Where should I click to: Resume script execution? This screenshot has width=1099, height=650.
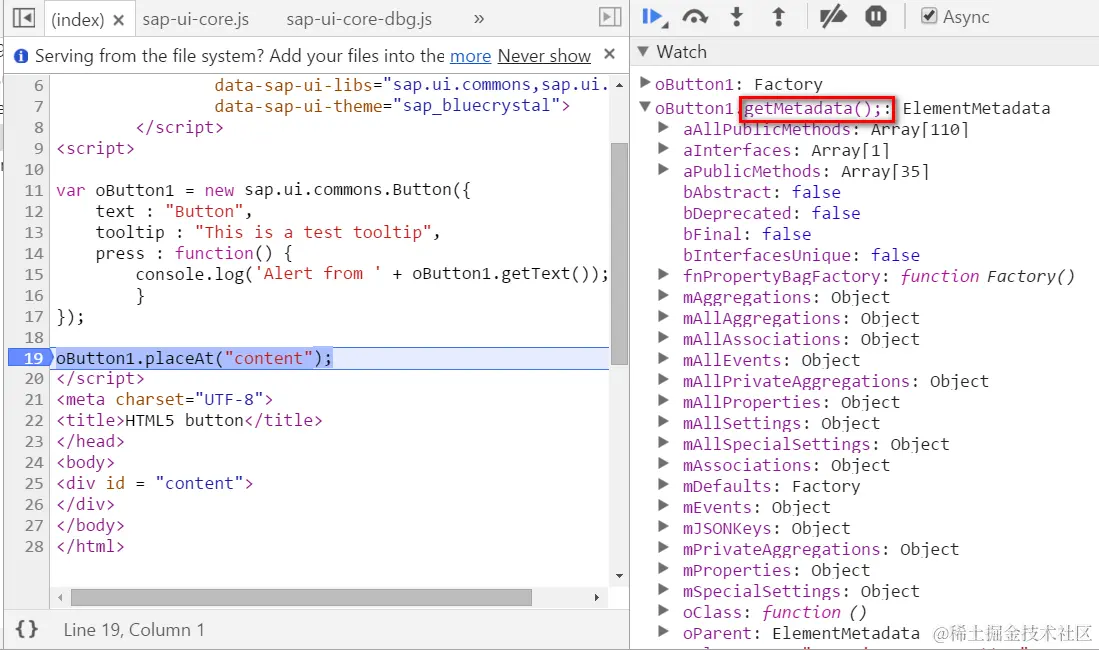click(x=655, y=17)
